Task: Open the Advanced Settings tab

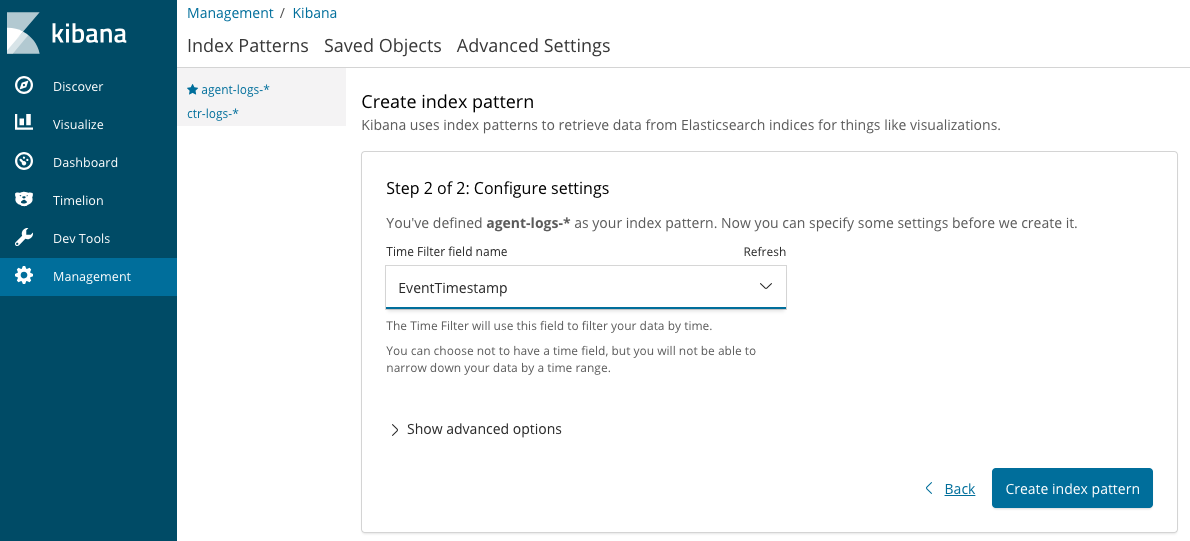Action: (533, 46)
